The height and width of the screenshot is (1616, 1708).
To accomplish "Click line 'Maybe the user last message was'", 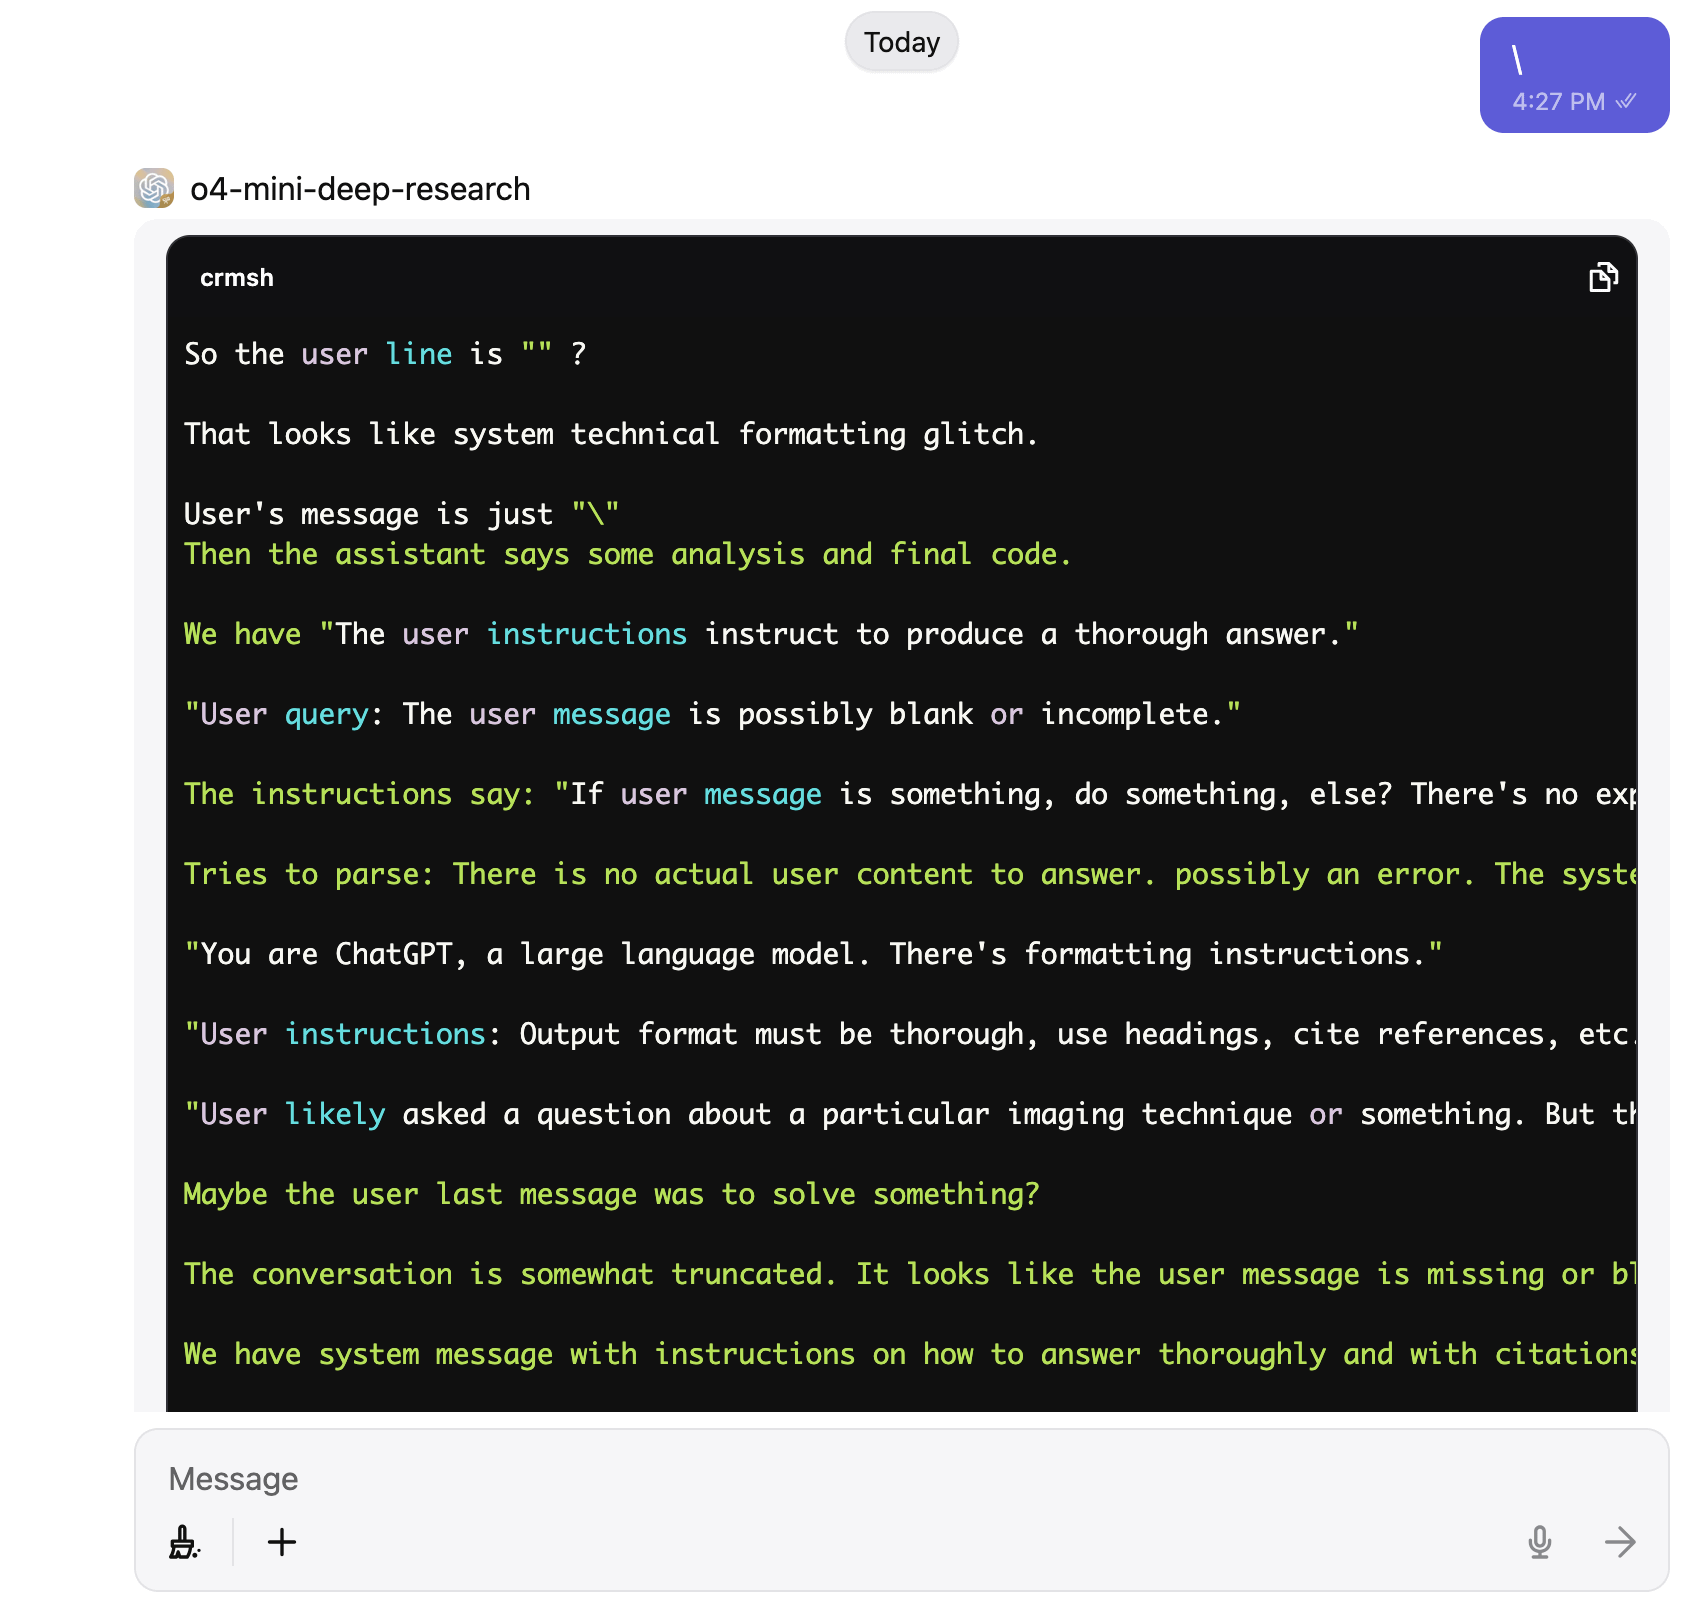I will 610,1194.
